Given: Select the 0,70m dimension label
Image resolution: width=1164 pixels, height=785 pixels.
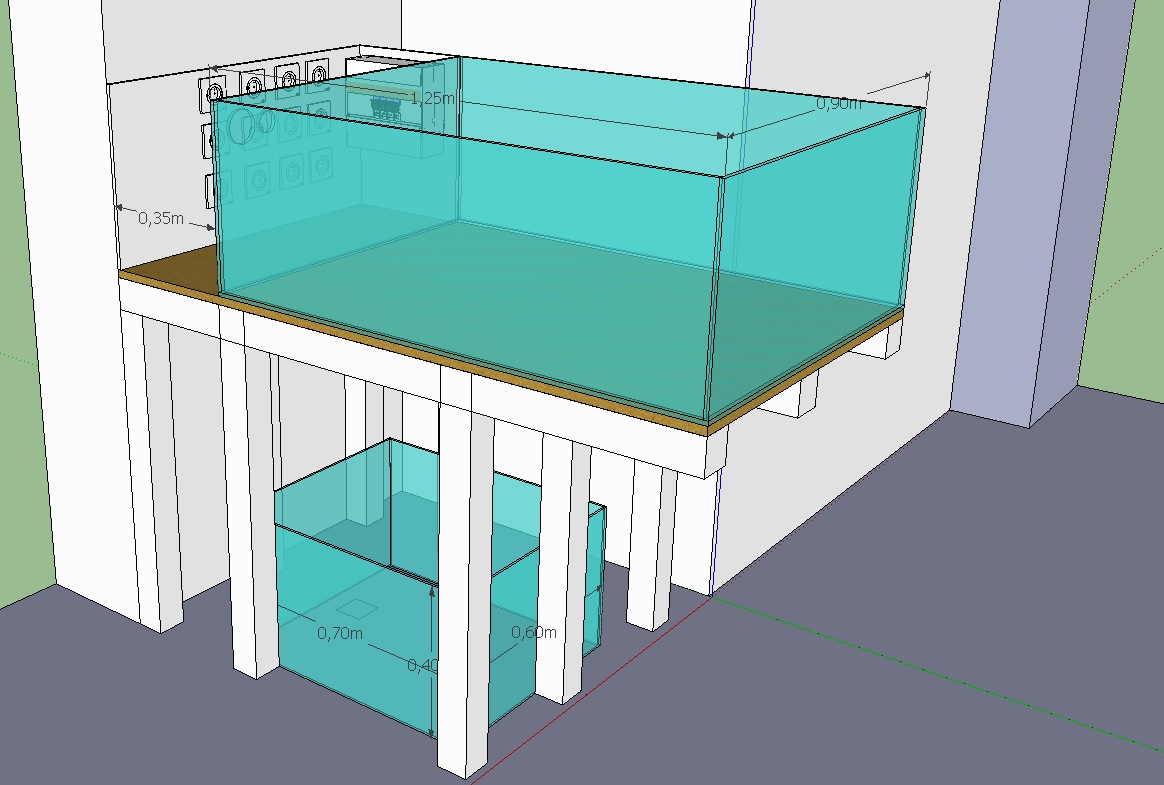Looking at the screenshot, I should point(340,633).
